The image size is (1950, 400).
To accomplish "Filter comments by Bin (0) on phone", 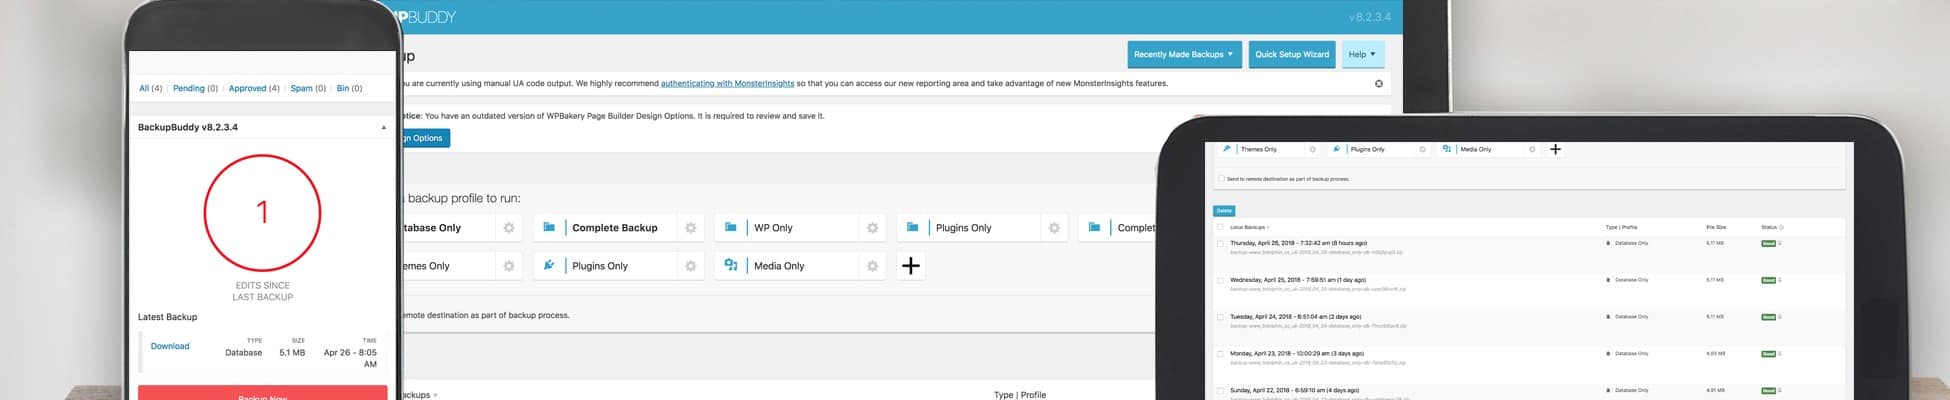I will (x=349, y=88).
